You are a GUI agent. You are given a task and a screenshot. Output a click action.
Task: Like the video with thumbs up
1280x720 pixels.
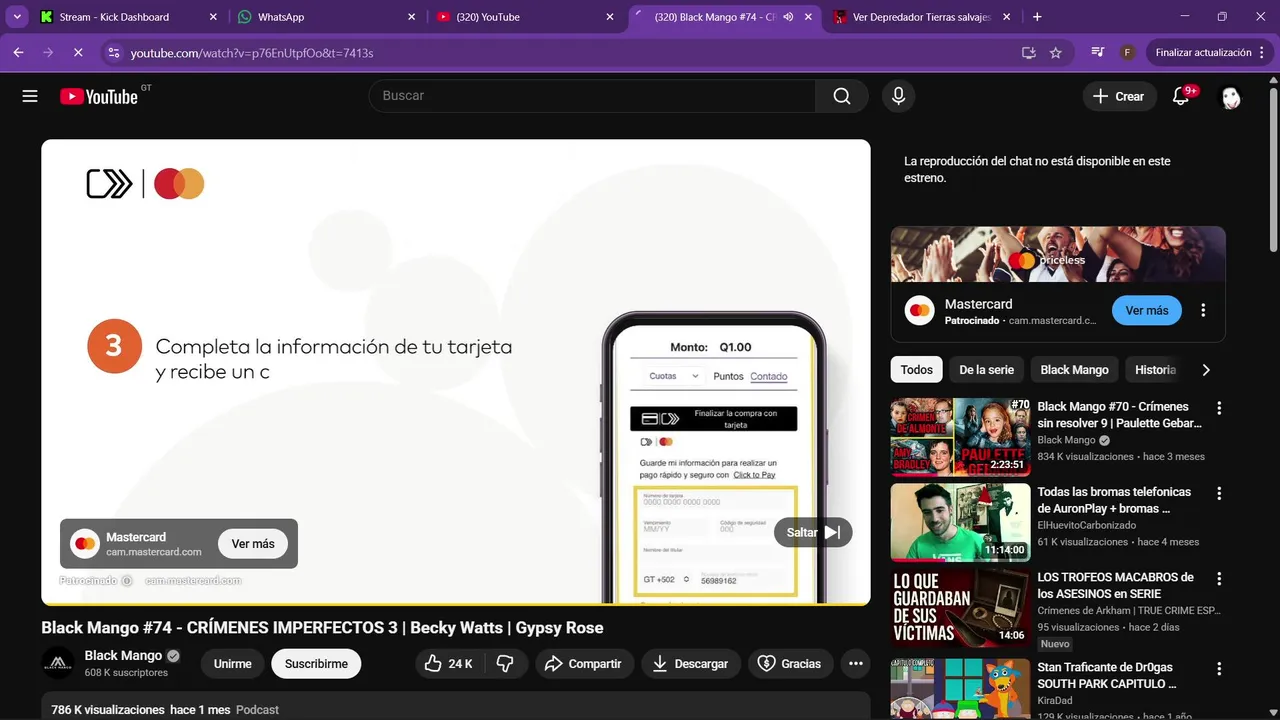[447, 664]
